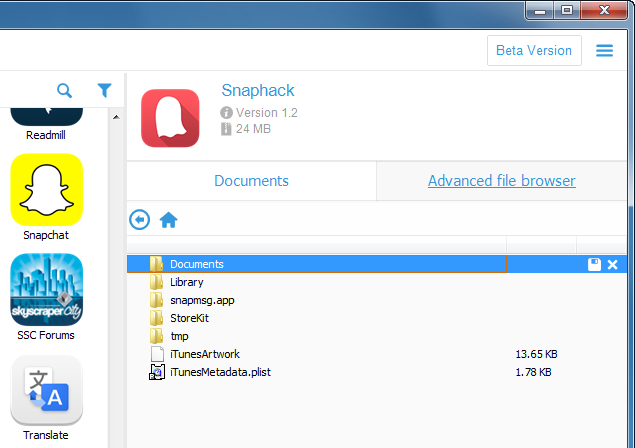This screenshot has height=448, width=635.
Task: Click the 24 MB size label
Action: (x=253, y=129)
